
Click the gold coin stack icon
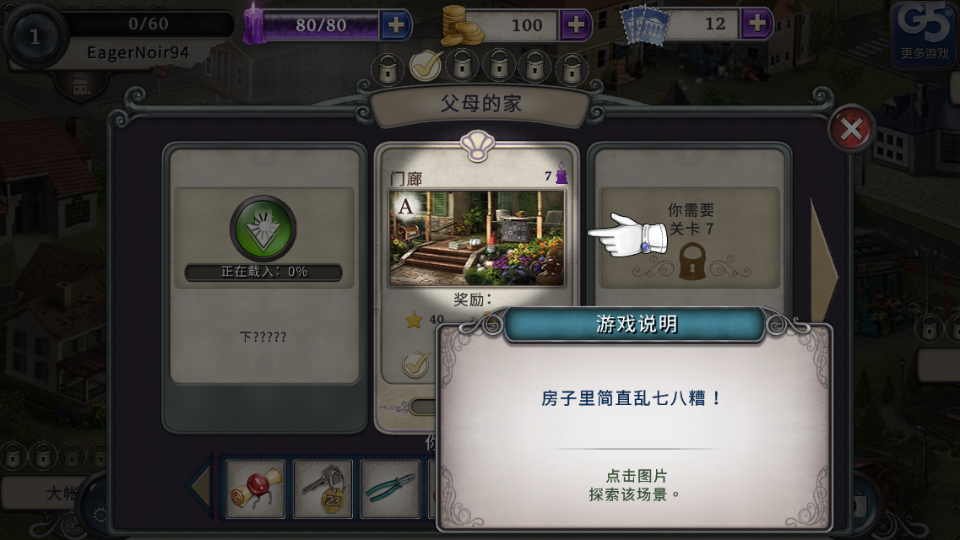(x=461, y=26)
